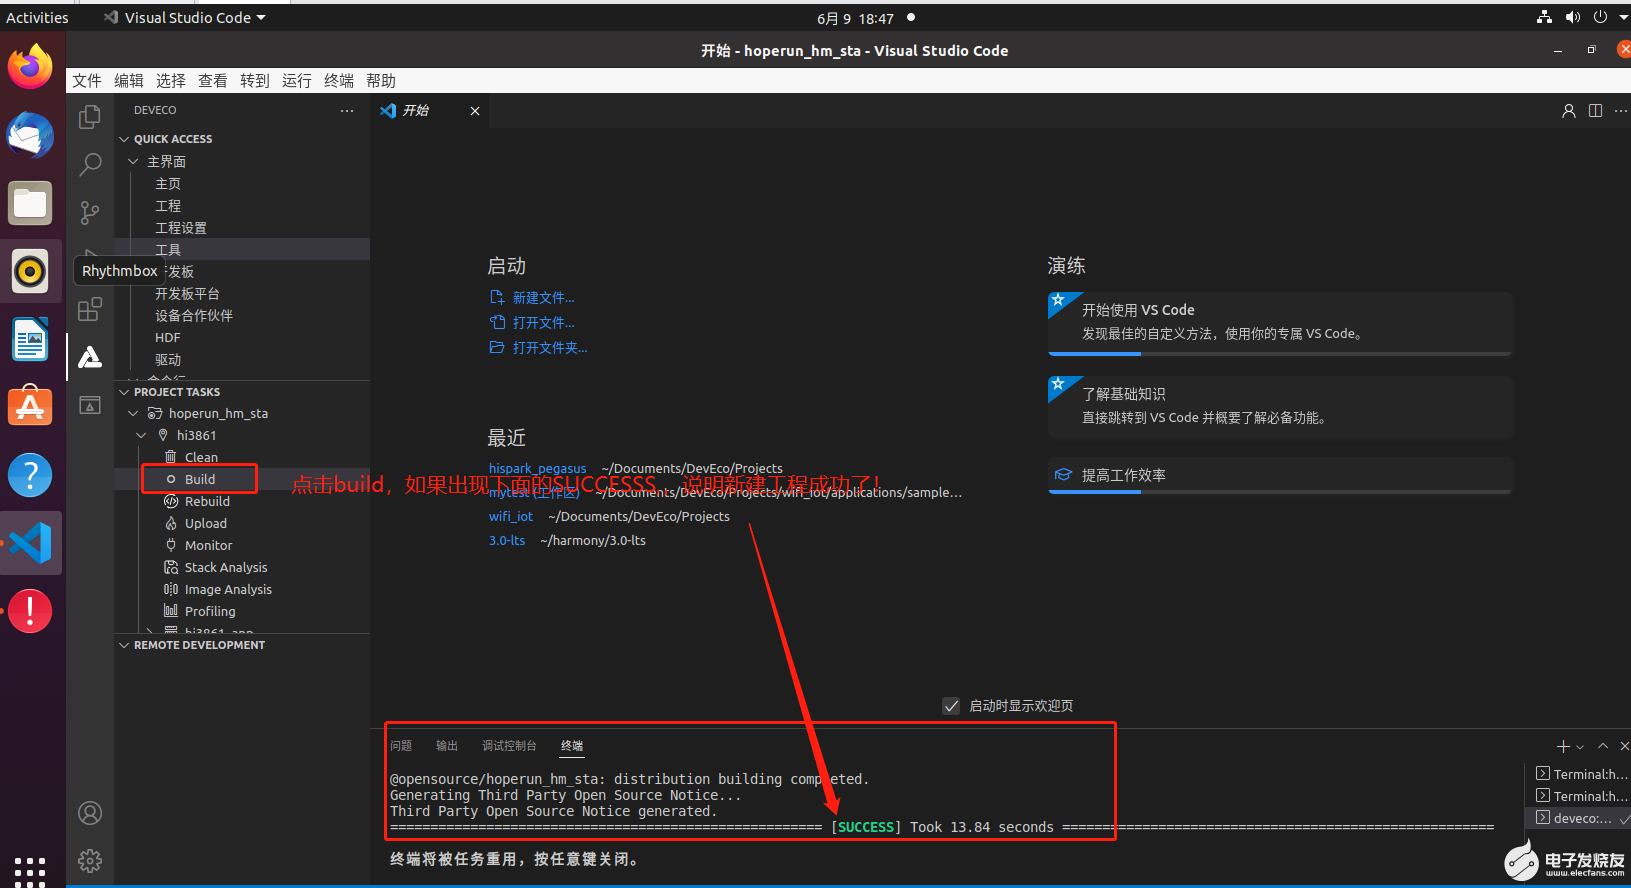Run the Upload task
The height and width of the screenshot is (888, 1631).
click(206, 523)
